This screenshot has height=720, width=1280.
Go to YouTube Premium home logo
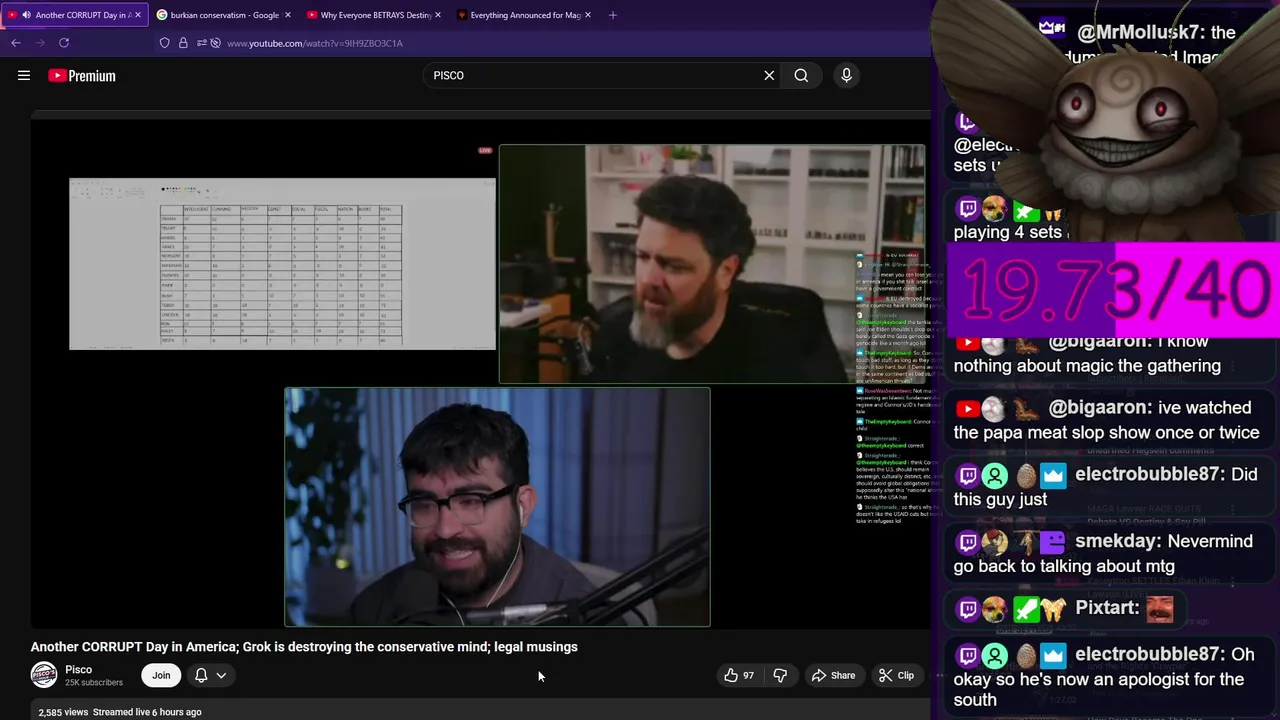click(x=82, y=75)
